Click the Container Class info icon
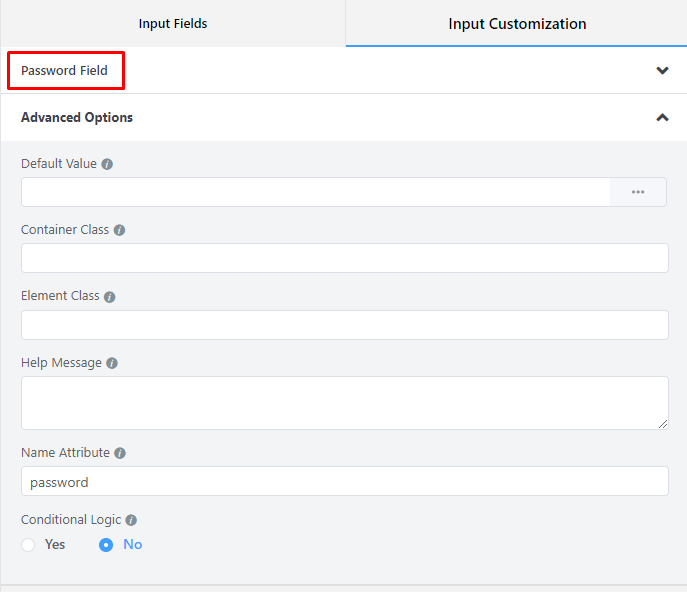This screenshot has width=687, height=592. [x=119, y=230]
